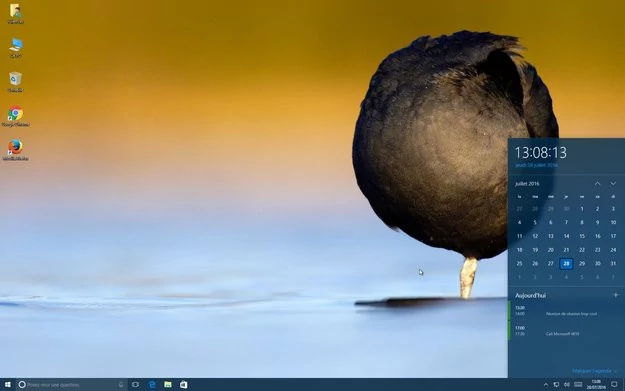
Task: Select July 19 in the calendar
Action: (535, 250)
